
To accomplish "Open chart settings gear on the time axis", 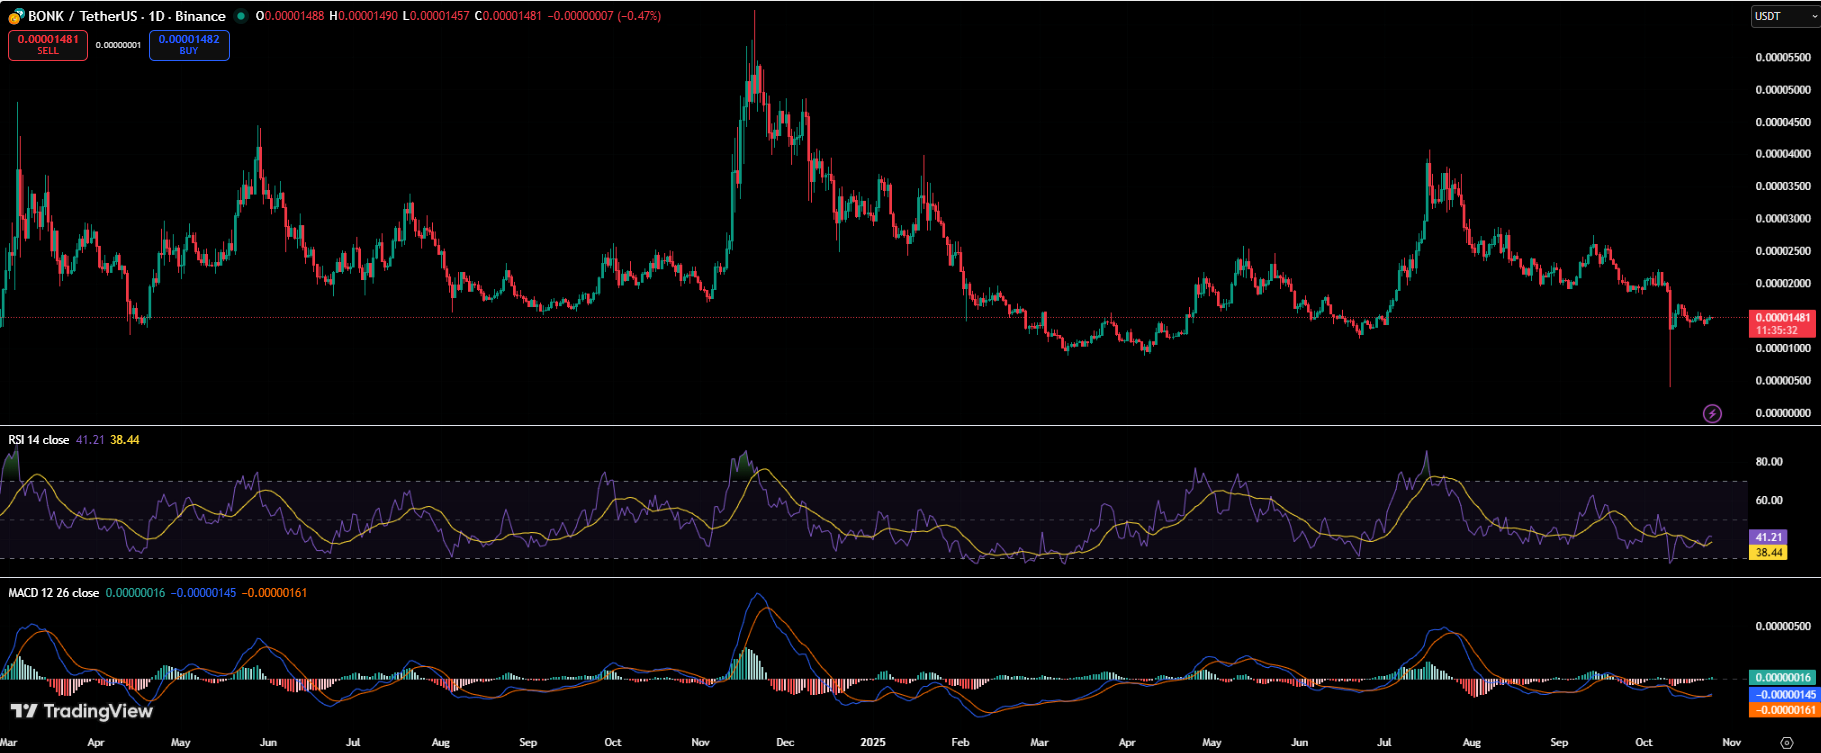I will [1787, 742].
